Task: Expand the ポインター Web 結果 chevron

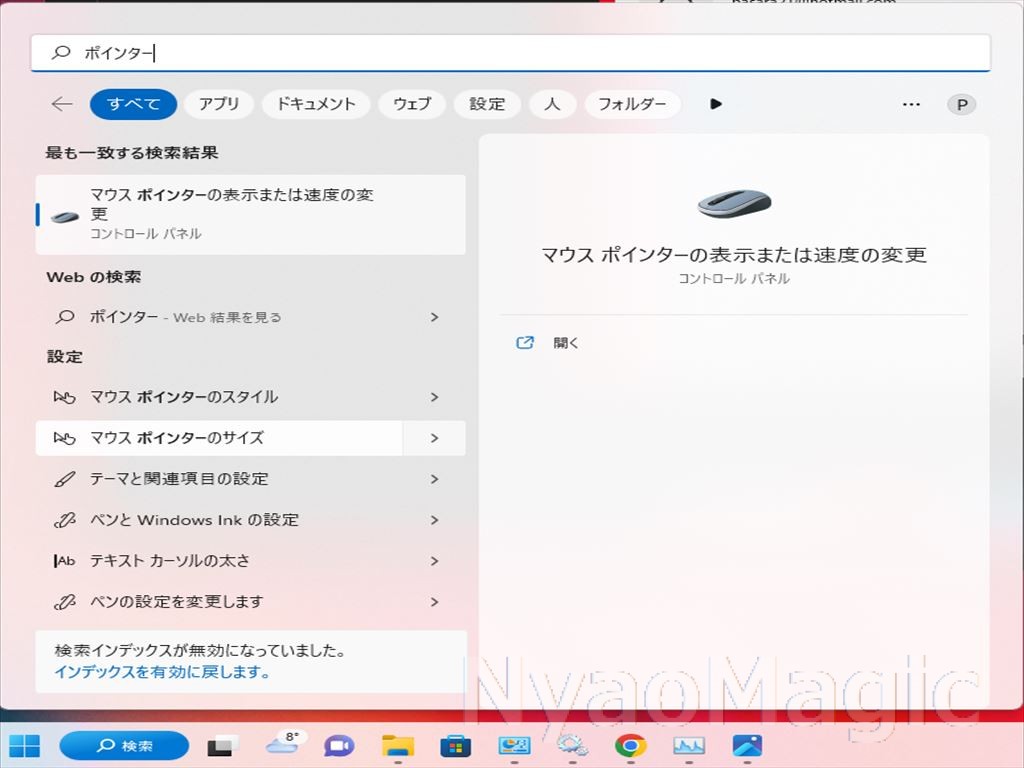Action: click(x=434, y=317)
